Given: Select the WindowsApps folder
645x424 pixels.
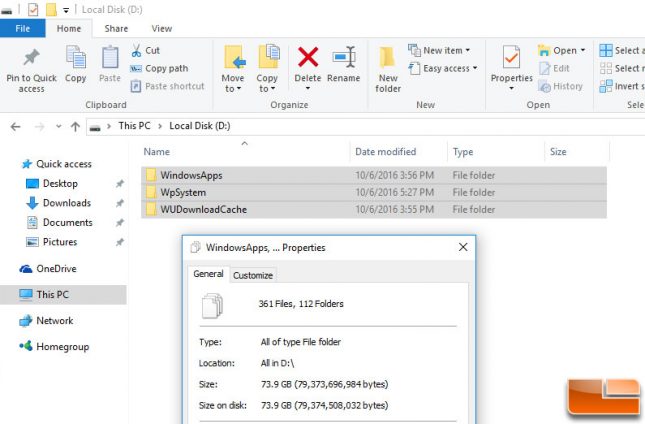Looking at the screenshot, I should 374,175.
